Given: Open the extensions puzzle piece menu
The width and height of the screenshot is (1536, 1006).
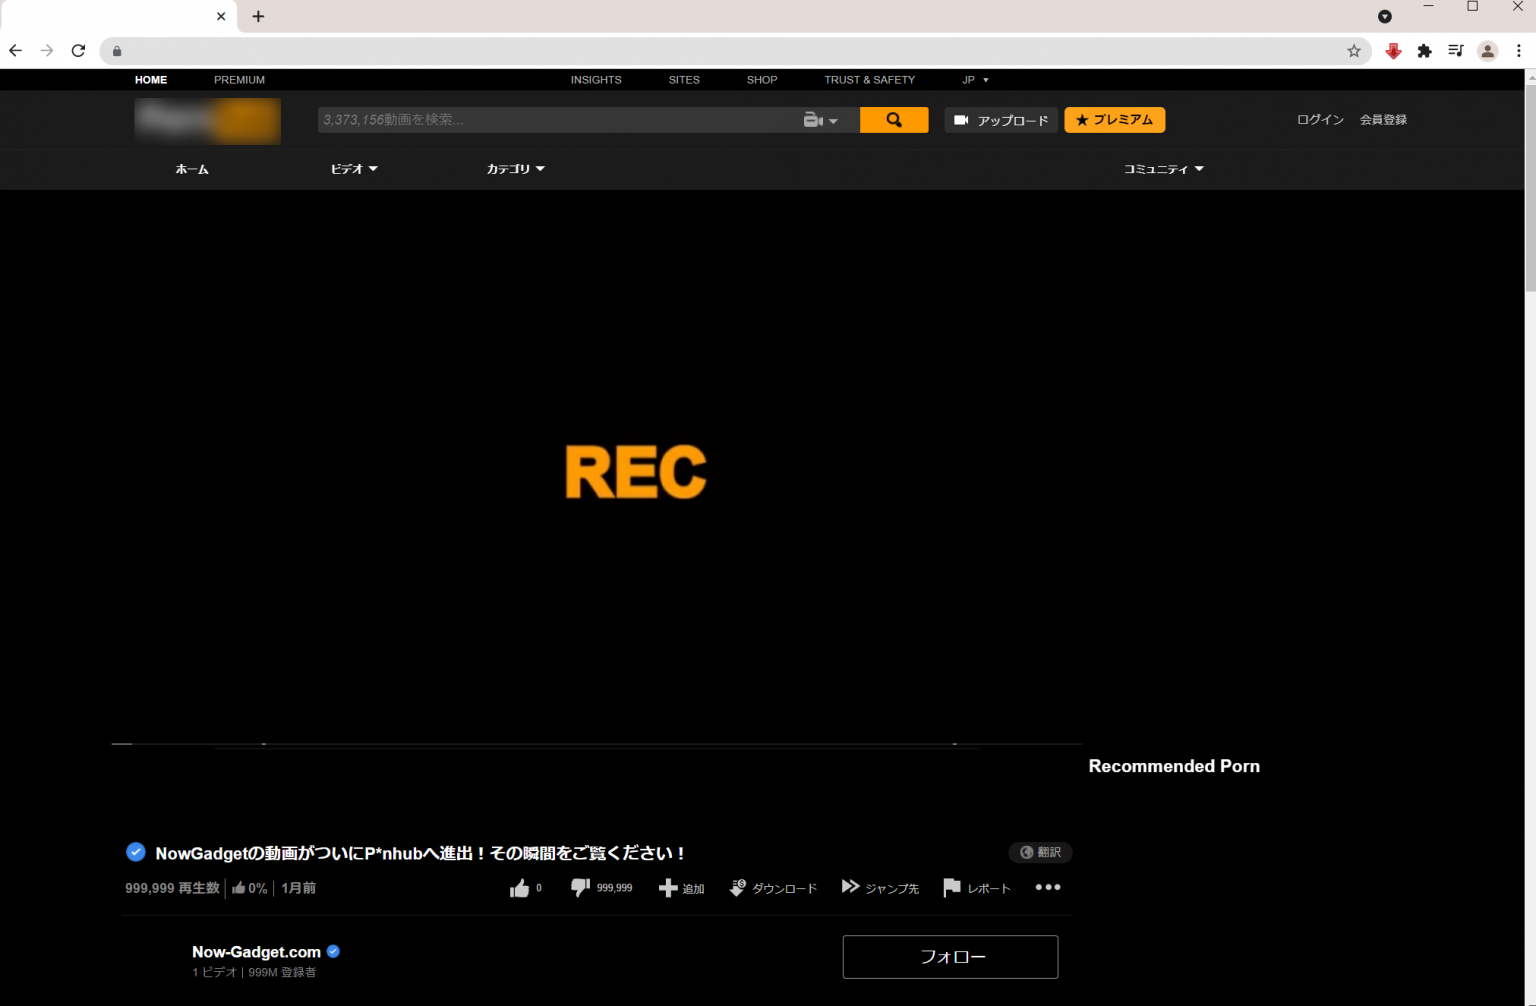Looking at the screenshot, I should pos(1424,51).
